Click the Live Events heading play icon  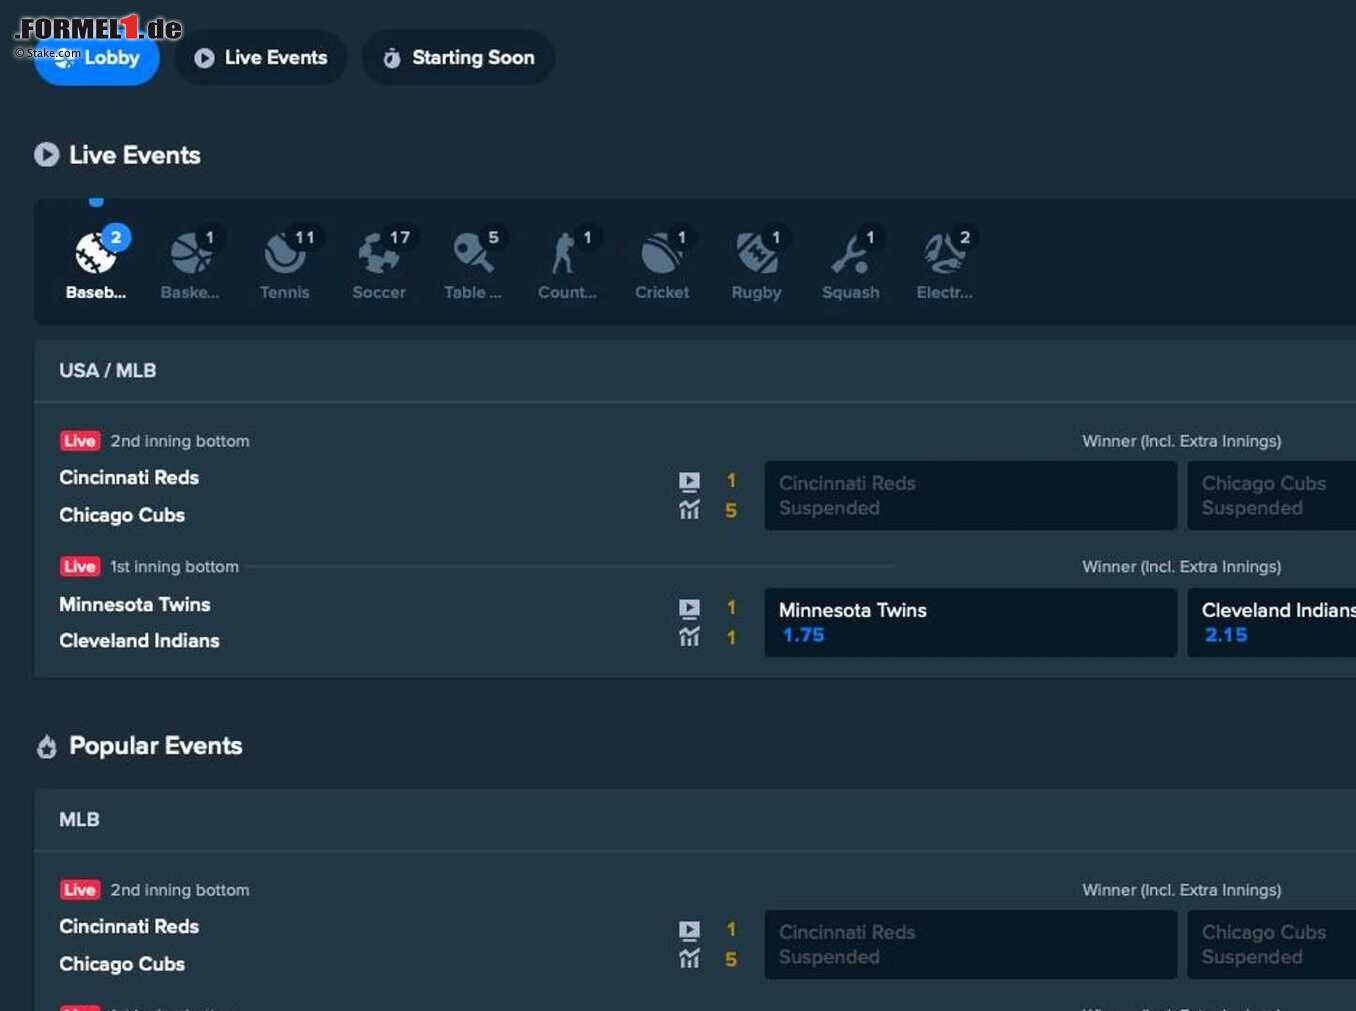tap(47, 155)
